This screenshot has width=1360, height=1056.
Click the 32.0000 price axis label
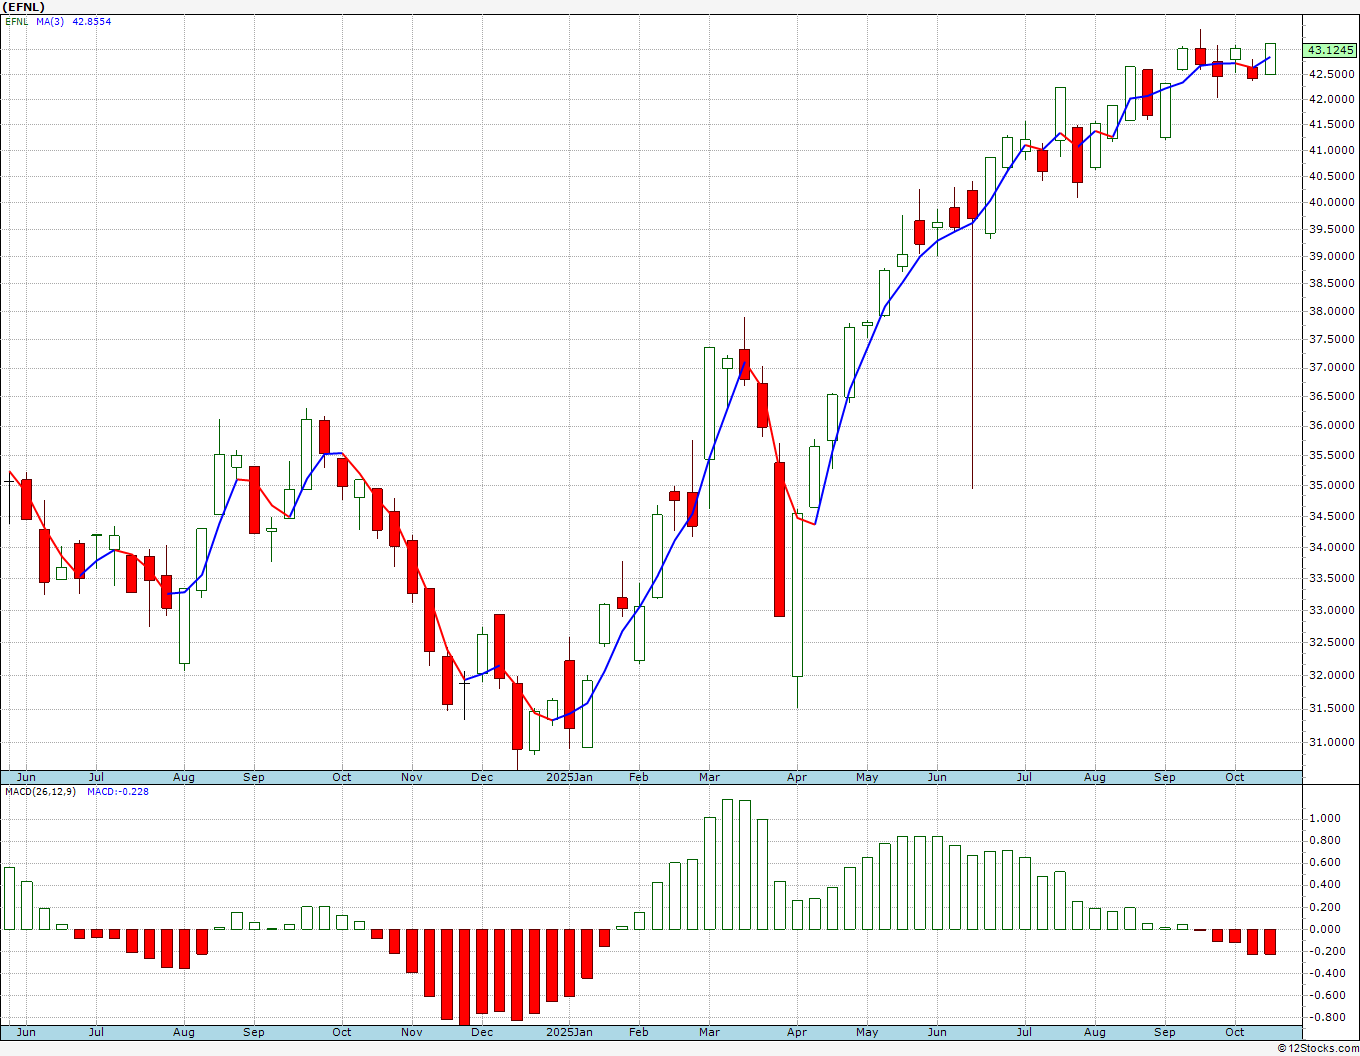(1334, 675)
